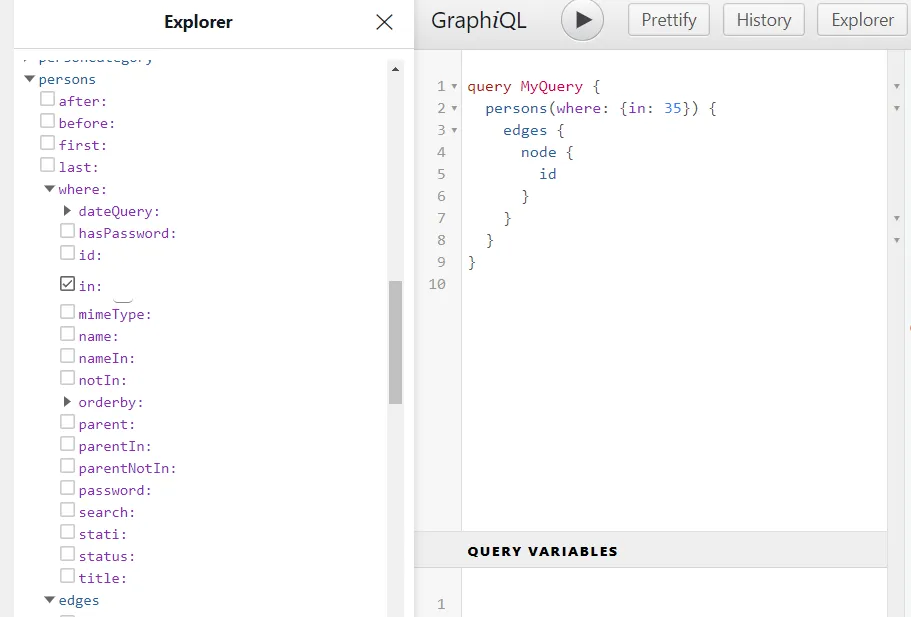Tick the mimeType argument checkbox
This screenshot has width=911, height=617.
click(x=68, y=313)
